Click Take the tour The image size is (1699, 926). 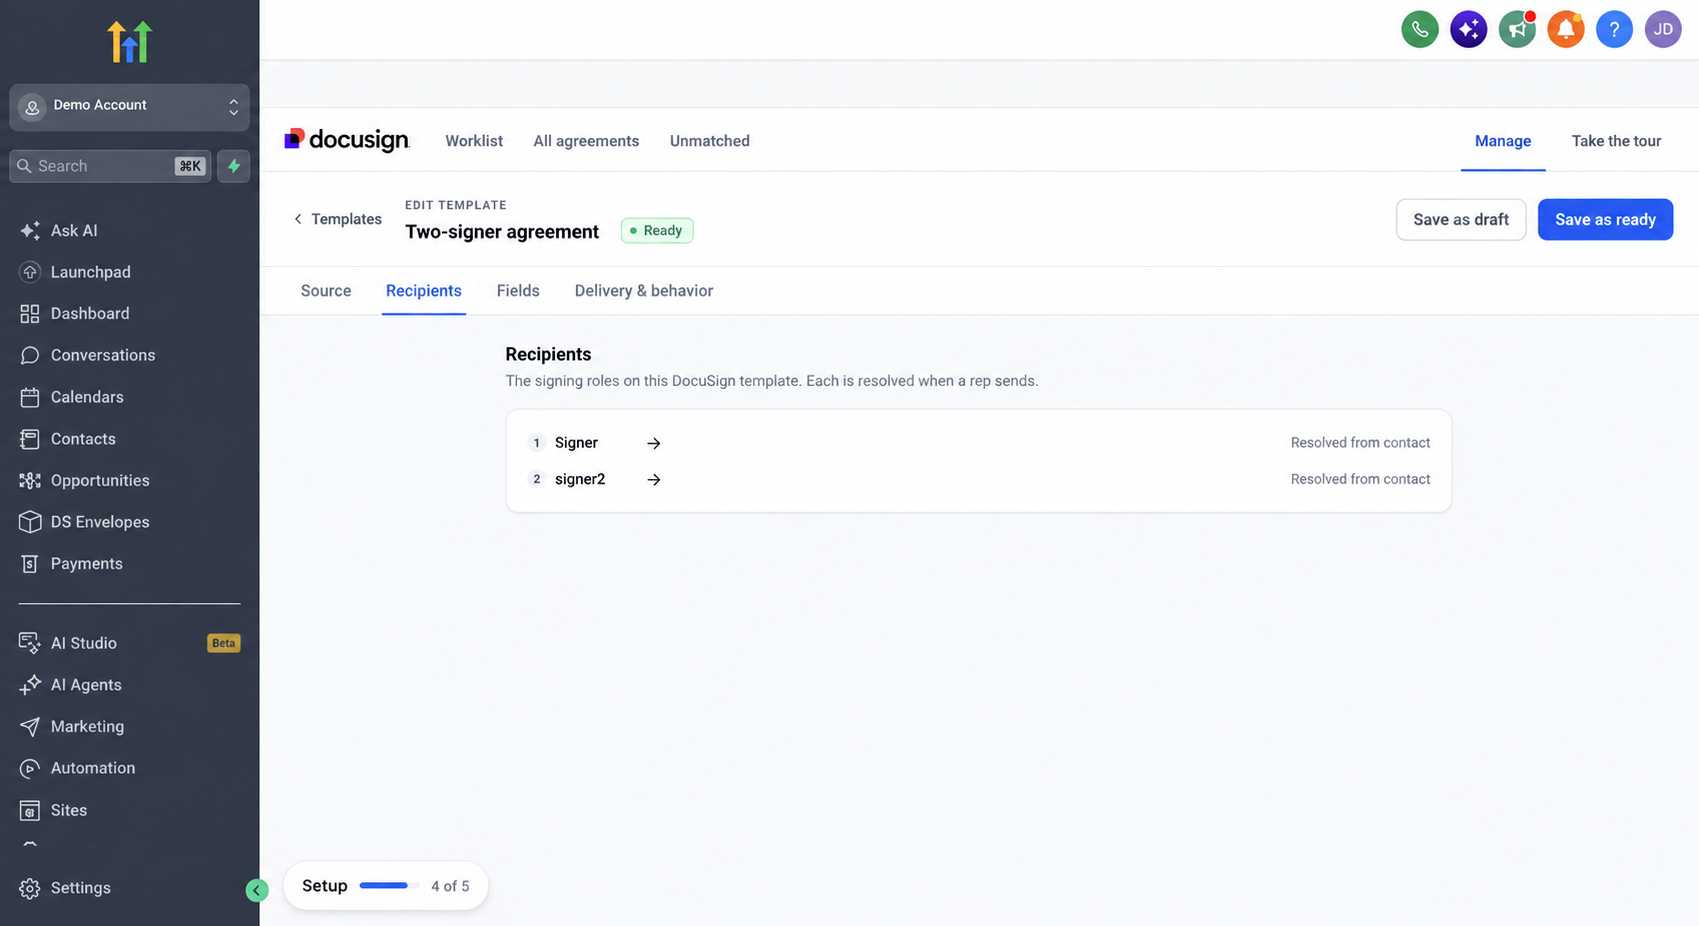coord(1616,141)
